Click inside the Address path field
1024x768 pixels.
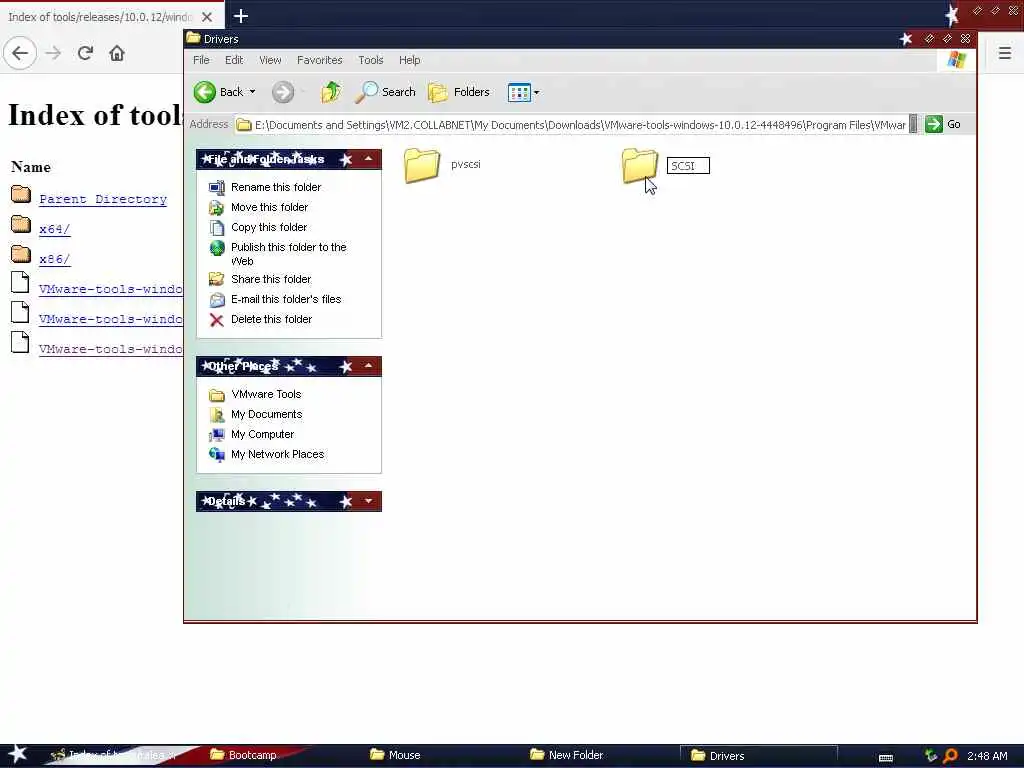[x=571, y=125]
